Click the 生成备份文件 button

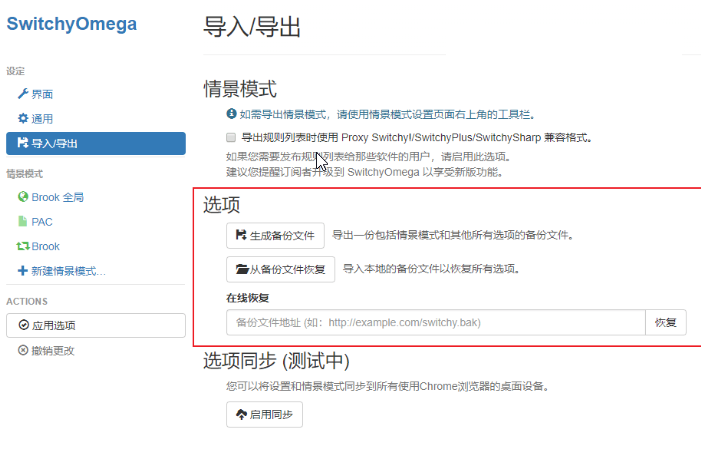[275, 235]
